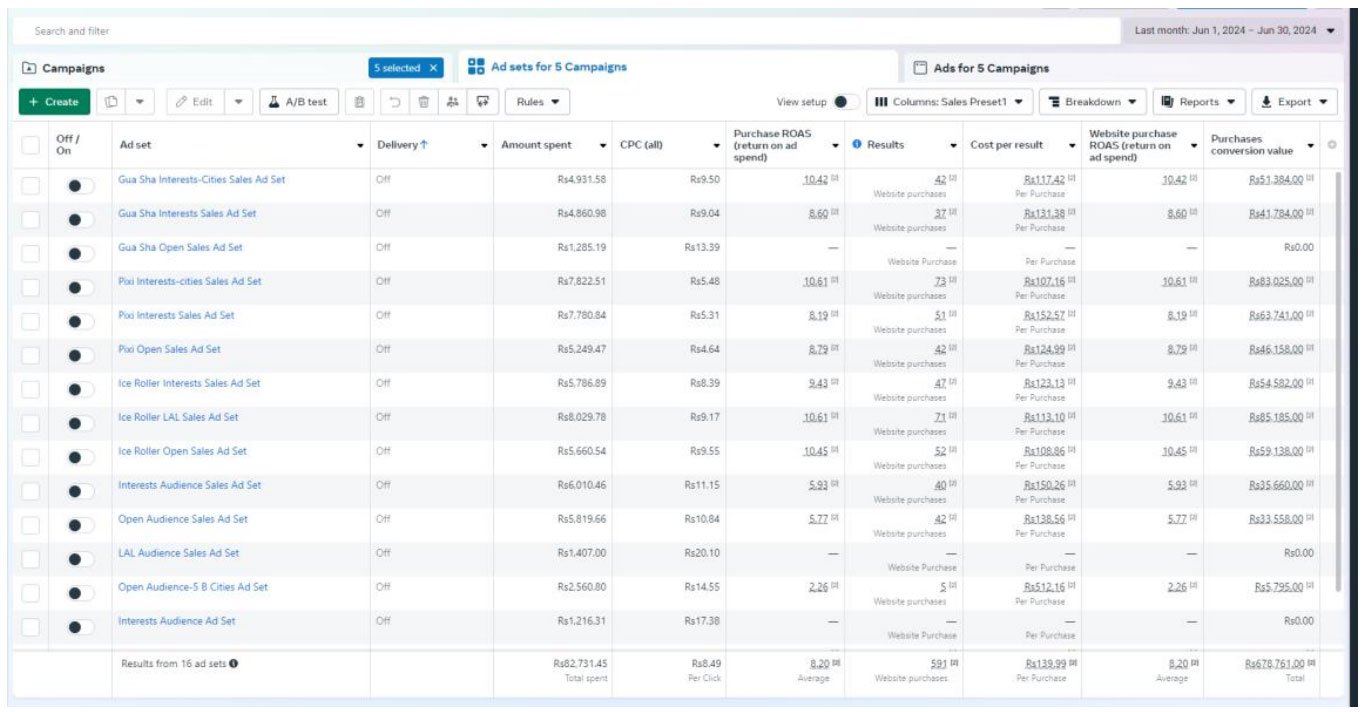Open the date range selector
1368x712 pixels.
pos(1234,31)
